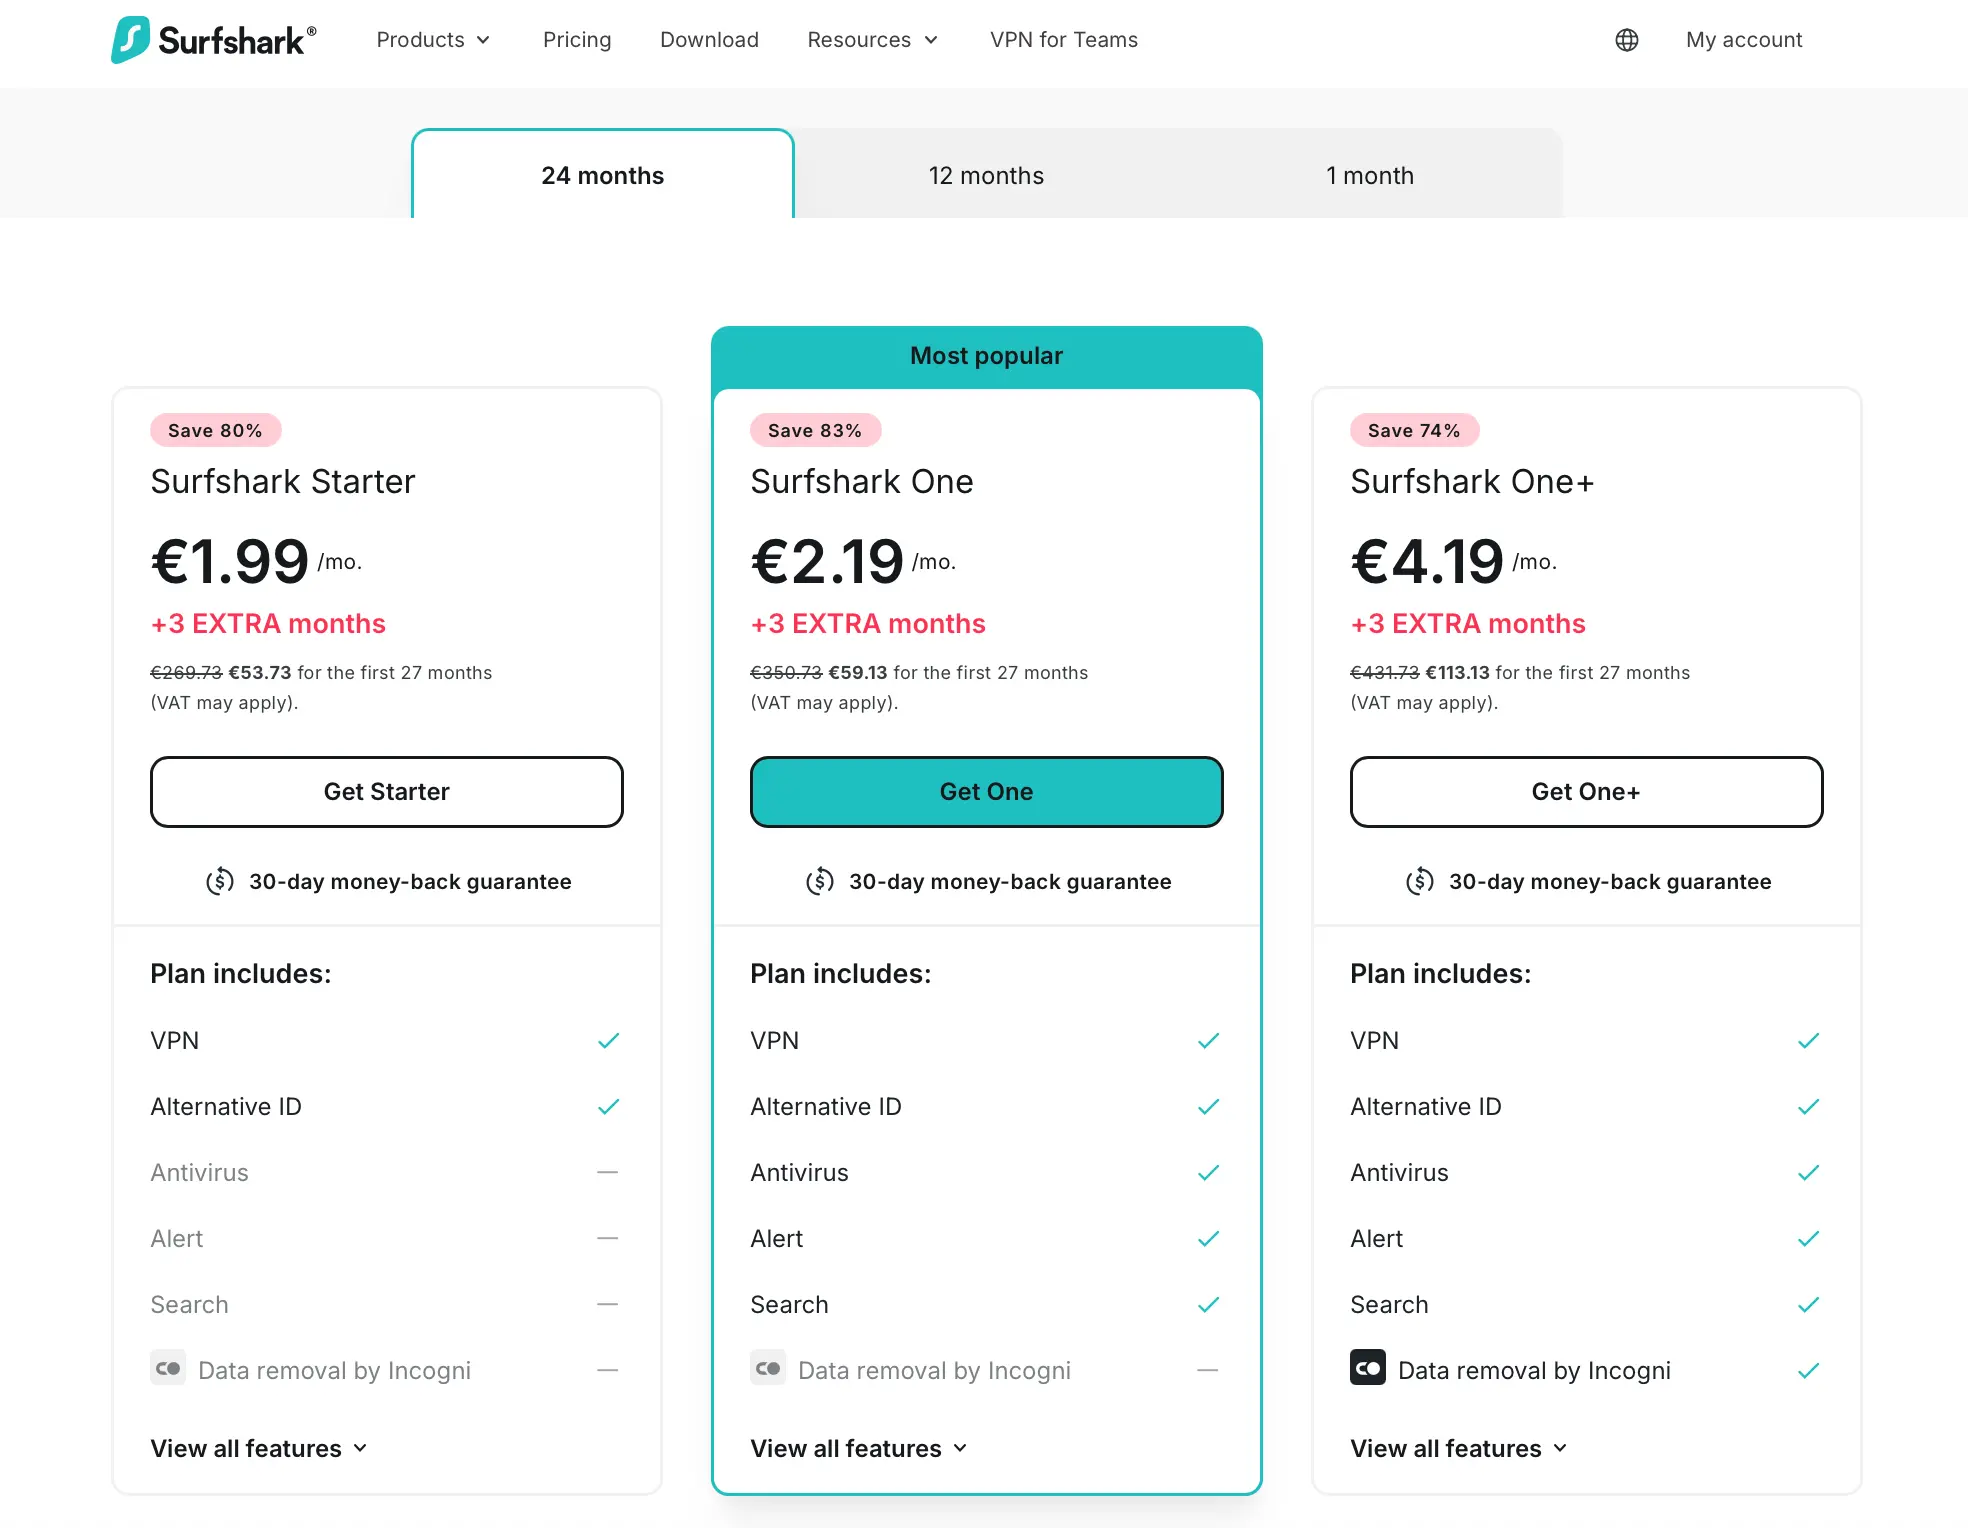Screen dimensions: 1968x1528
Task: Open the Pricing menu item
Action: coord(577,40)
